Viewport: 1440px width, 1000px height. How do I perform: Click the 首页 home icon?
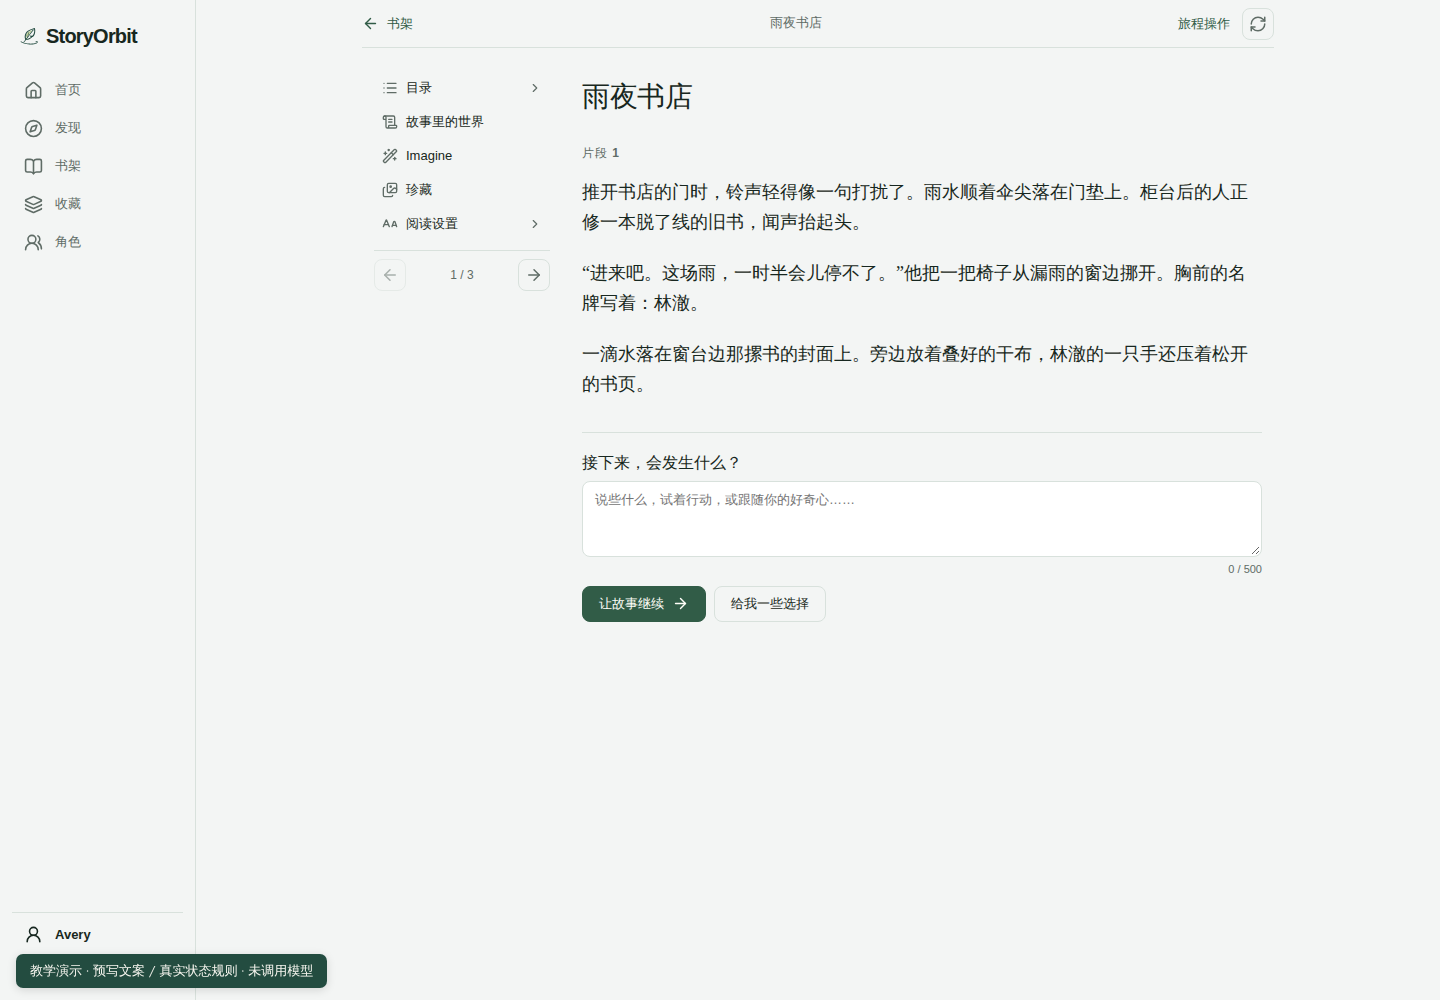[x=33, y=90]
